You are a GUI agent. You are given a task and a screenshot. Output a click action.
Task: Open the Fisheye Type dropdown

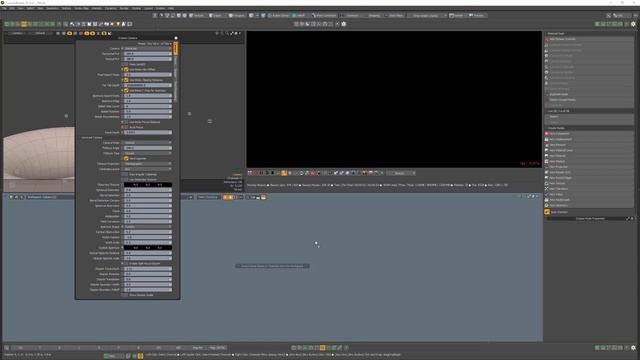click(147, 153)
